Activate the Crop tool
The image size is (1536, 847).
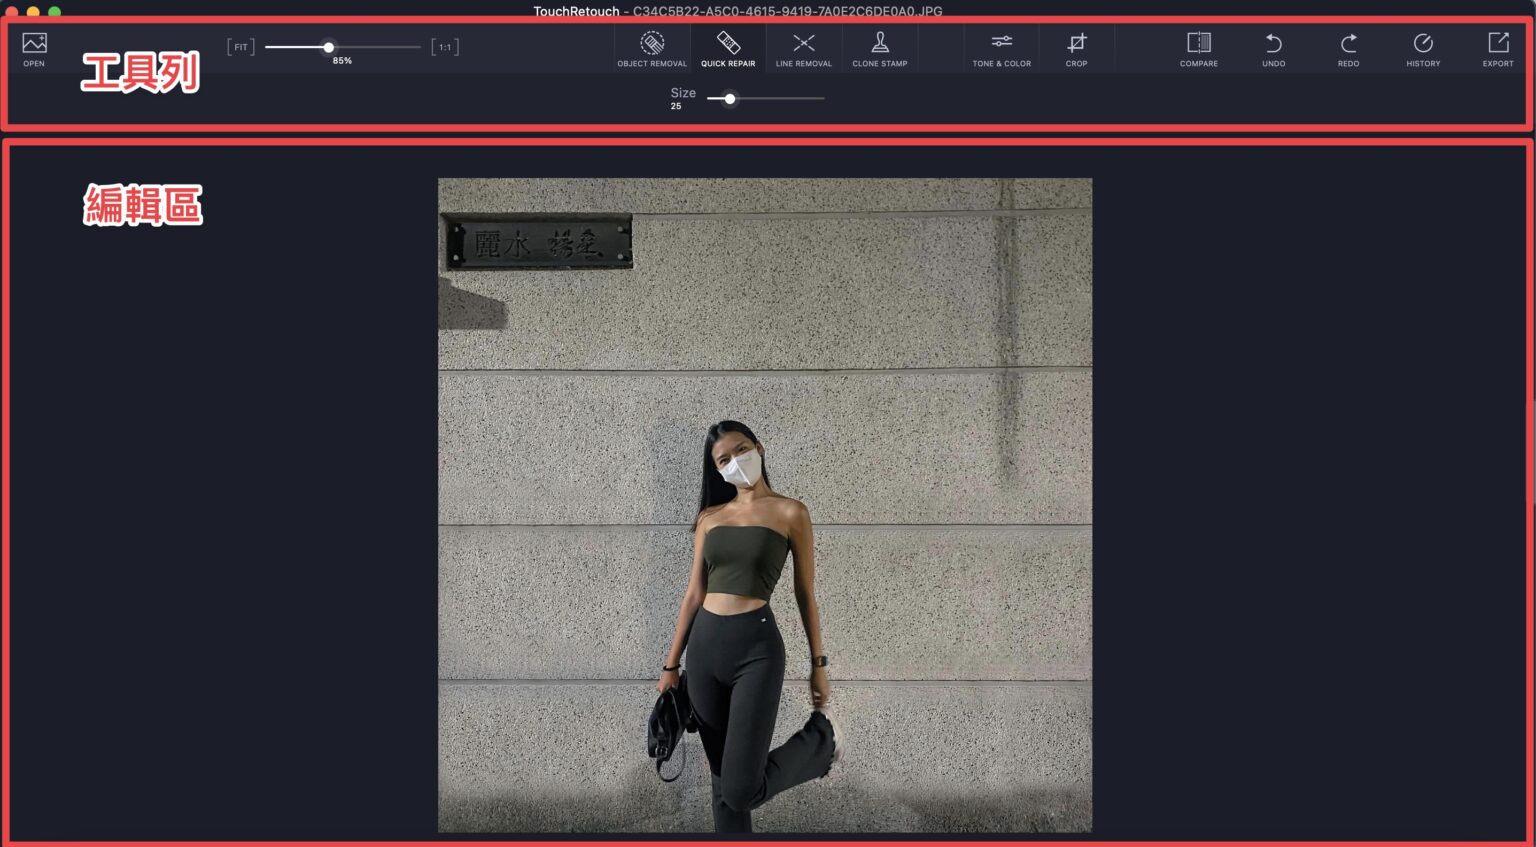(x=1076, y=47)
